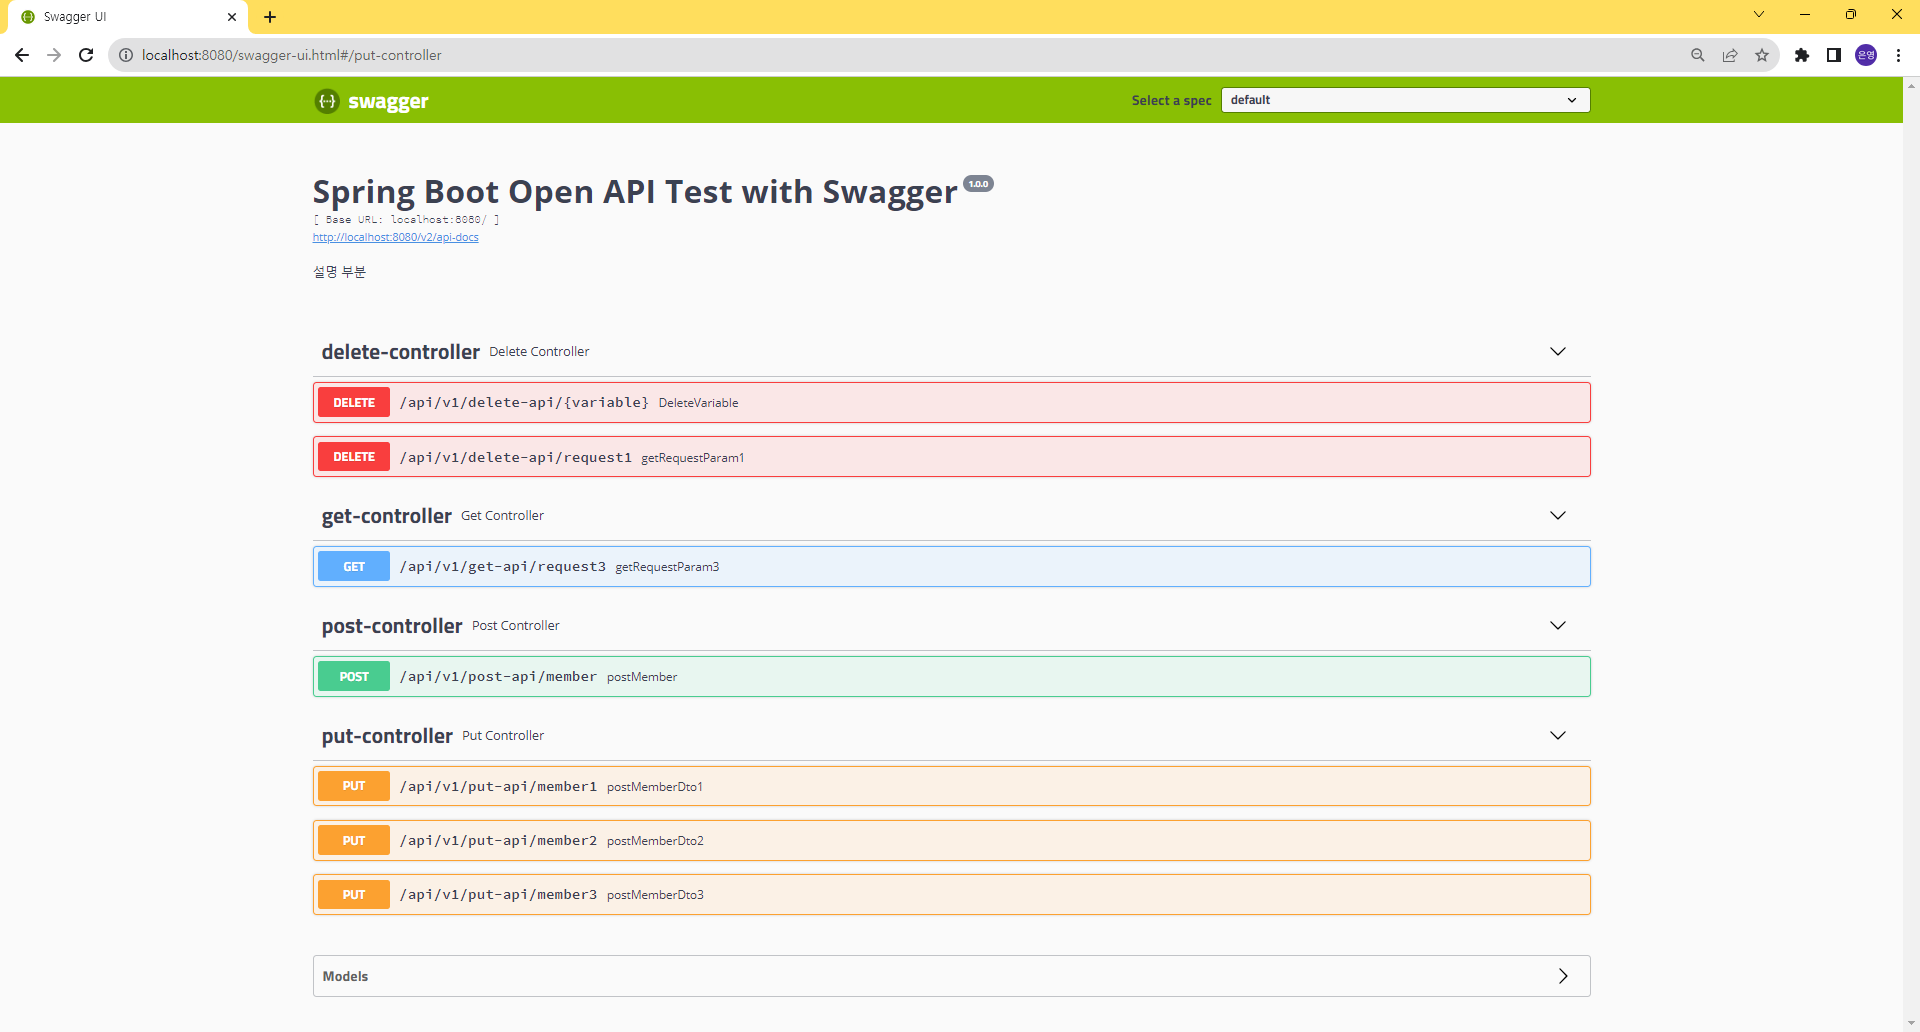Expand DELETE /api/v1/delete-api/{variable} operation

coord(951,402)
